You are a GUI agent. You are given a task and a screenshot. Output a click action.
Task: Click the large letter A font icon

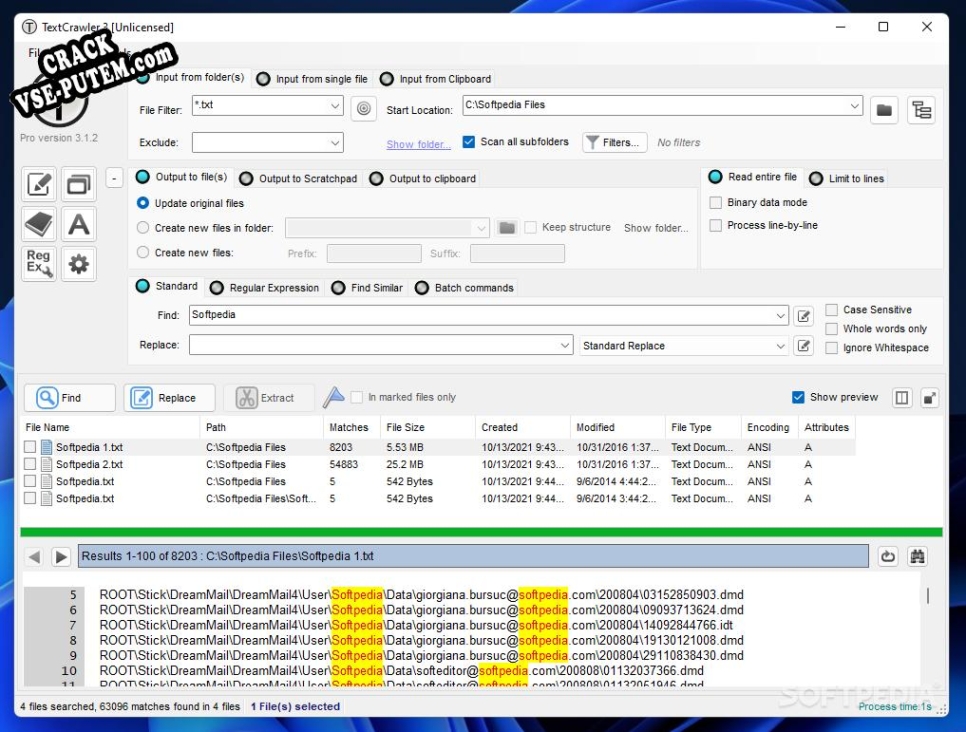tap(78, 224)
